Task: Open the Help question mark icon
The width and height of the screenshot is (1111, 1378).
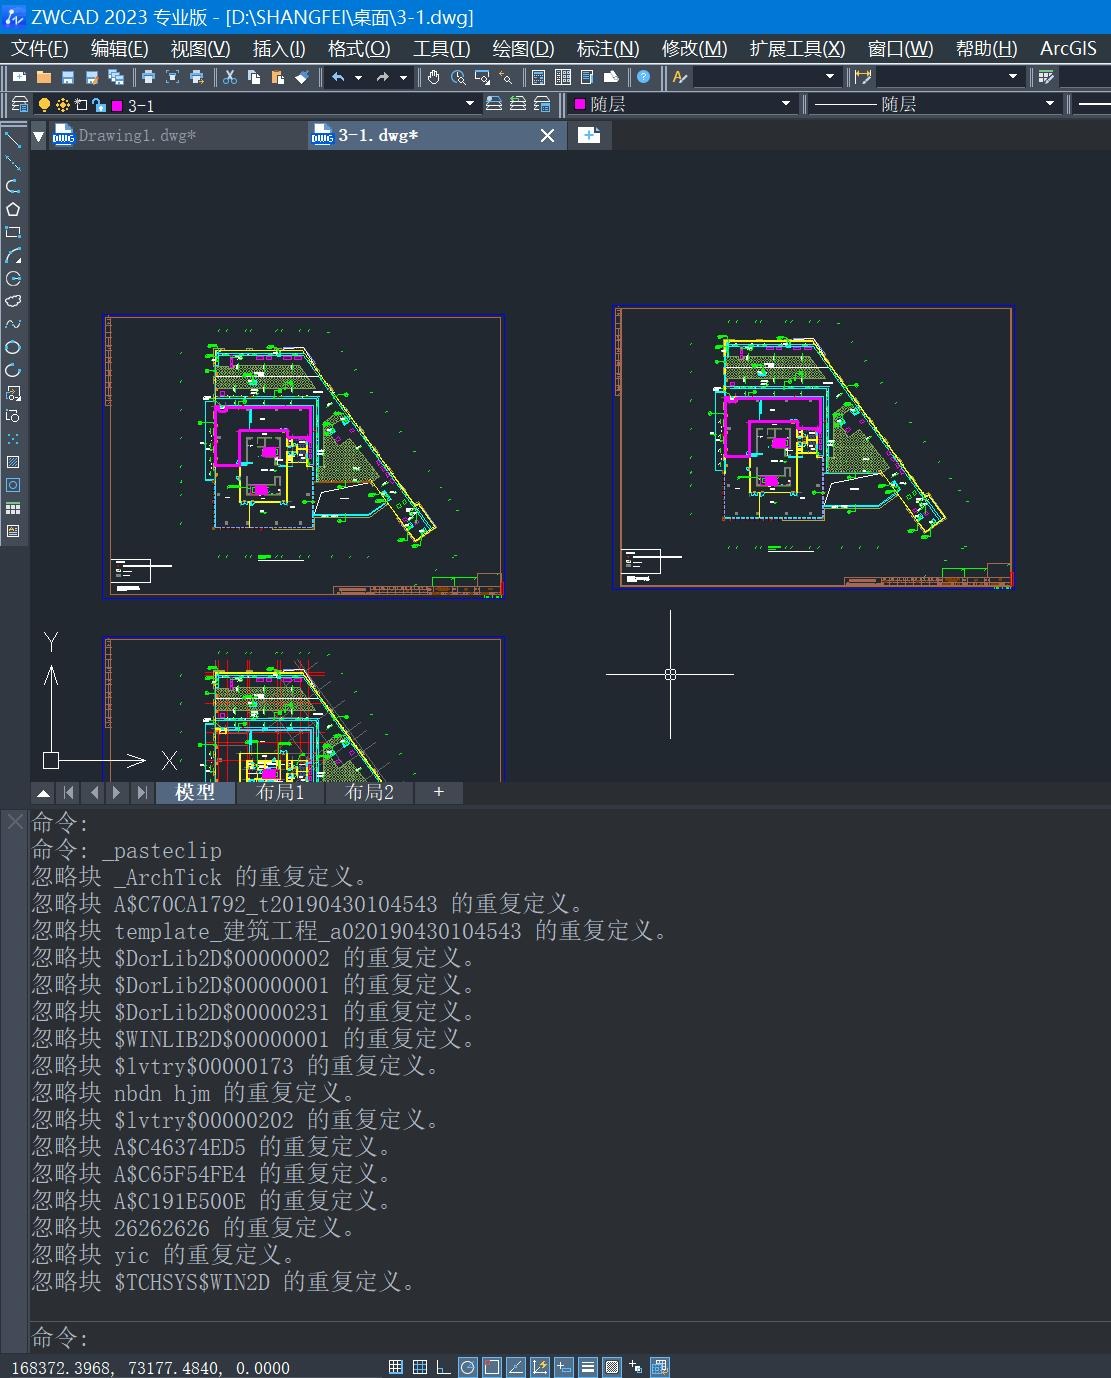Action: 643,77
